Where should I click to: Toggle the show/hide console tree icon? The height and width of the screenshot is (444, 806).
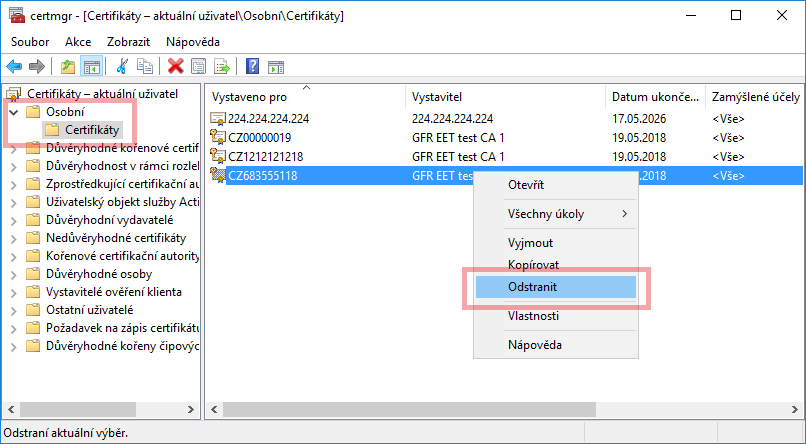click(x=91, y=67)
